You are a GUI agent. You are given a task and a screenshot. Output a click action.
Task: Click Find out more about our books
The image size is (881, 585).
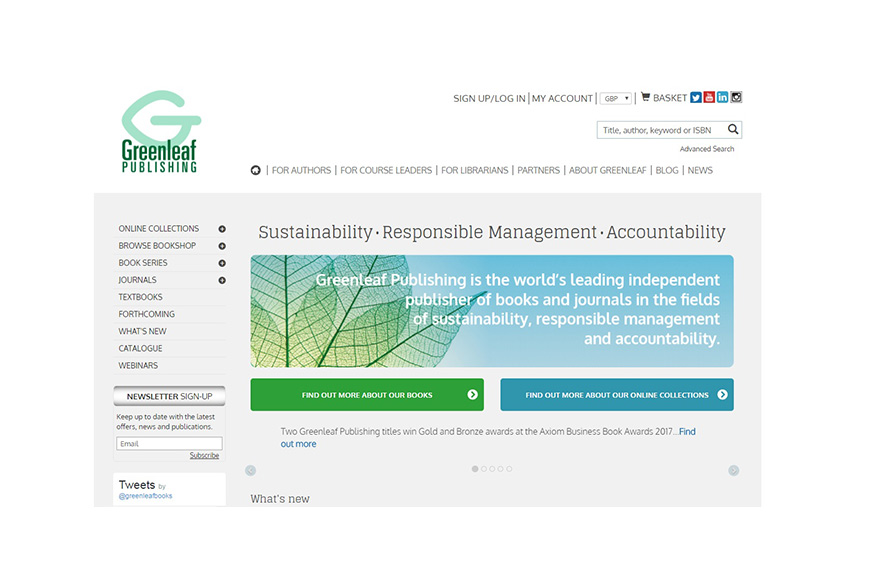click(x=367, y=394)
